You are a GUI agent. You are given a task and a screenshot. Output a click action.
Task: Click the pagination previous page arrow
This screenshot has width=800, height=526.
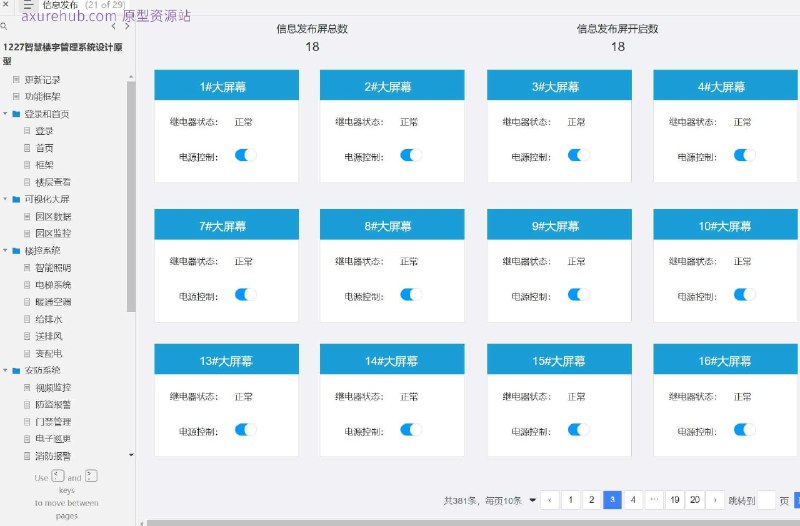[x=549, y=500]
